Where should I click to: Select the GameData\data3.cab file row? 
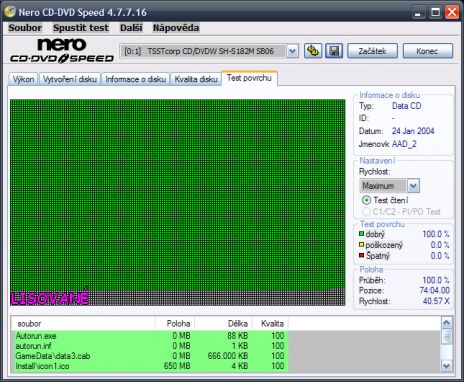pyautogui.click(x=150, y=356)
